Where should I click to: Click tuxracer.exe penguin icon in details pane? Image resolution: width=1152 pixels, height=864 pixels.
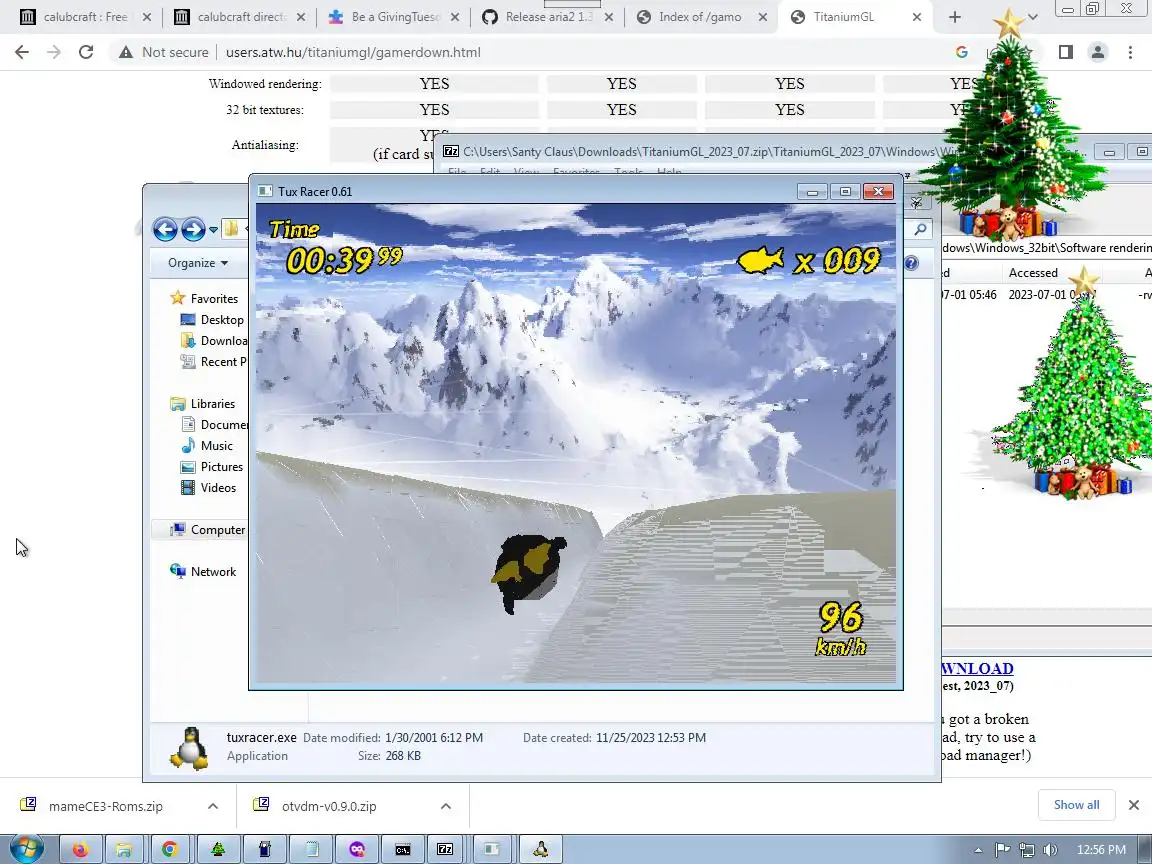pyautogui.click(x=189, y=748)
